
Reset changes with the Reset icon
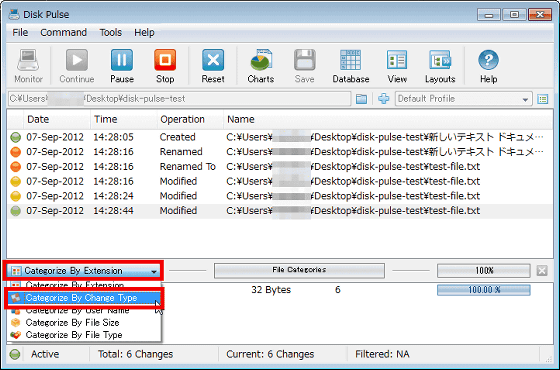213,66
